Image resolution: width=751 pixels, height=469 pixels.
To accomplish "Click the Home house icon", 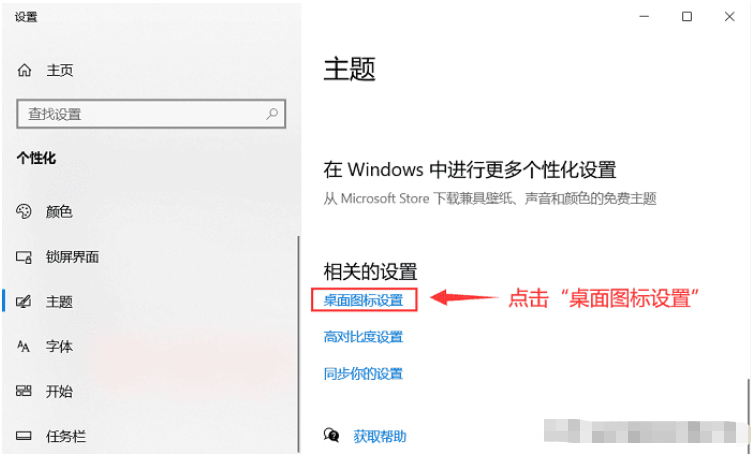I will tap(24, 70).
